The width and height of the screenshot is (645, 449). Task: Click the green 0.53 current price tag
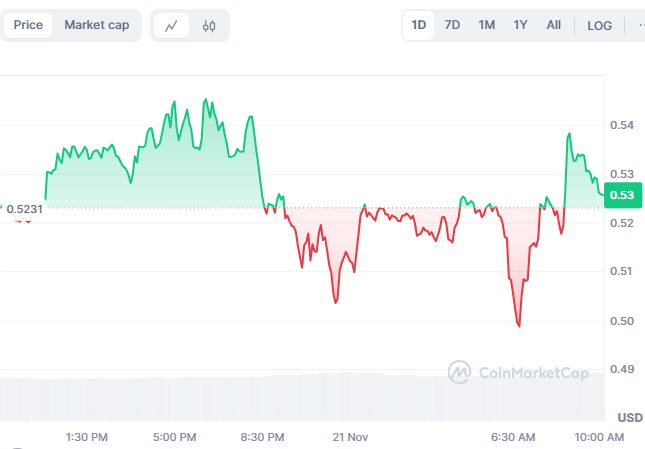[x=621, y=195]
